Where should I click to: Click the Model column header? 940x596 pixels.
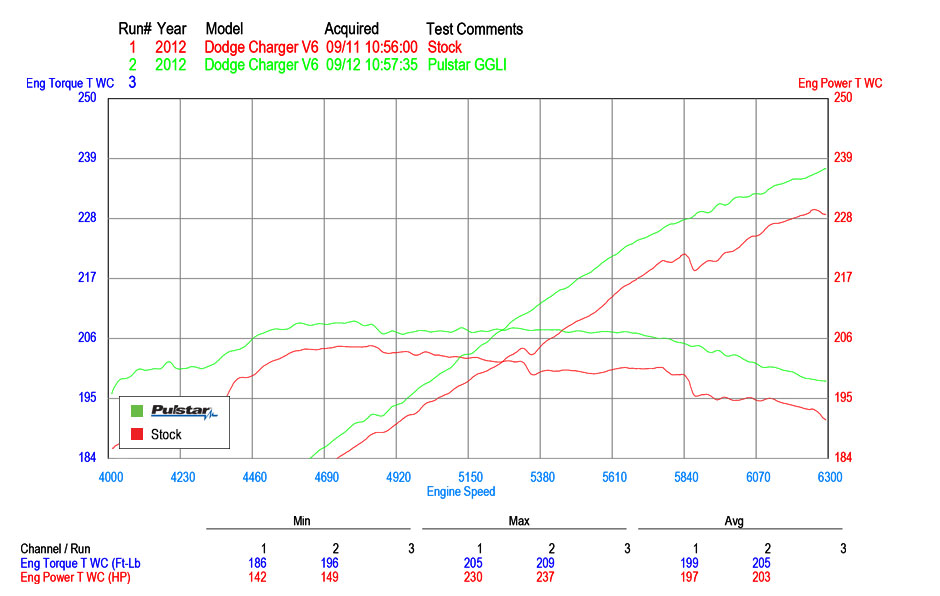(x=224, y=29)
